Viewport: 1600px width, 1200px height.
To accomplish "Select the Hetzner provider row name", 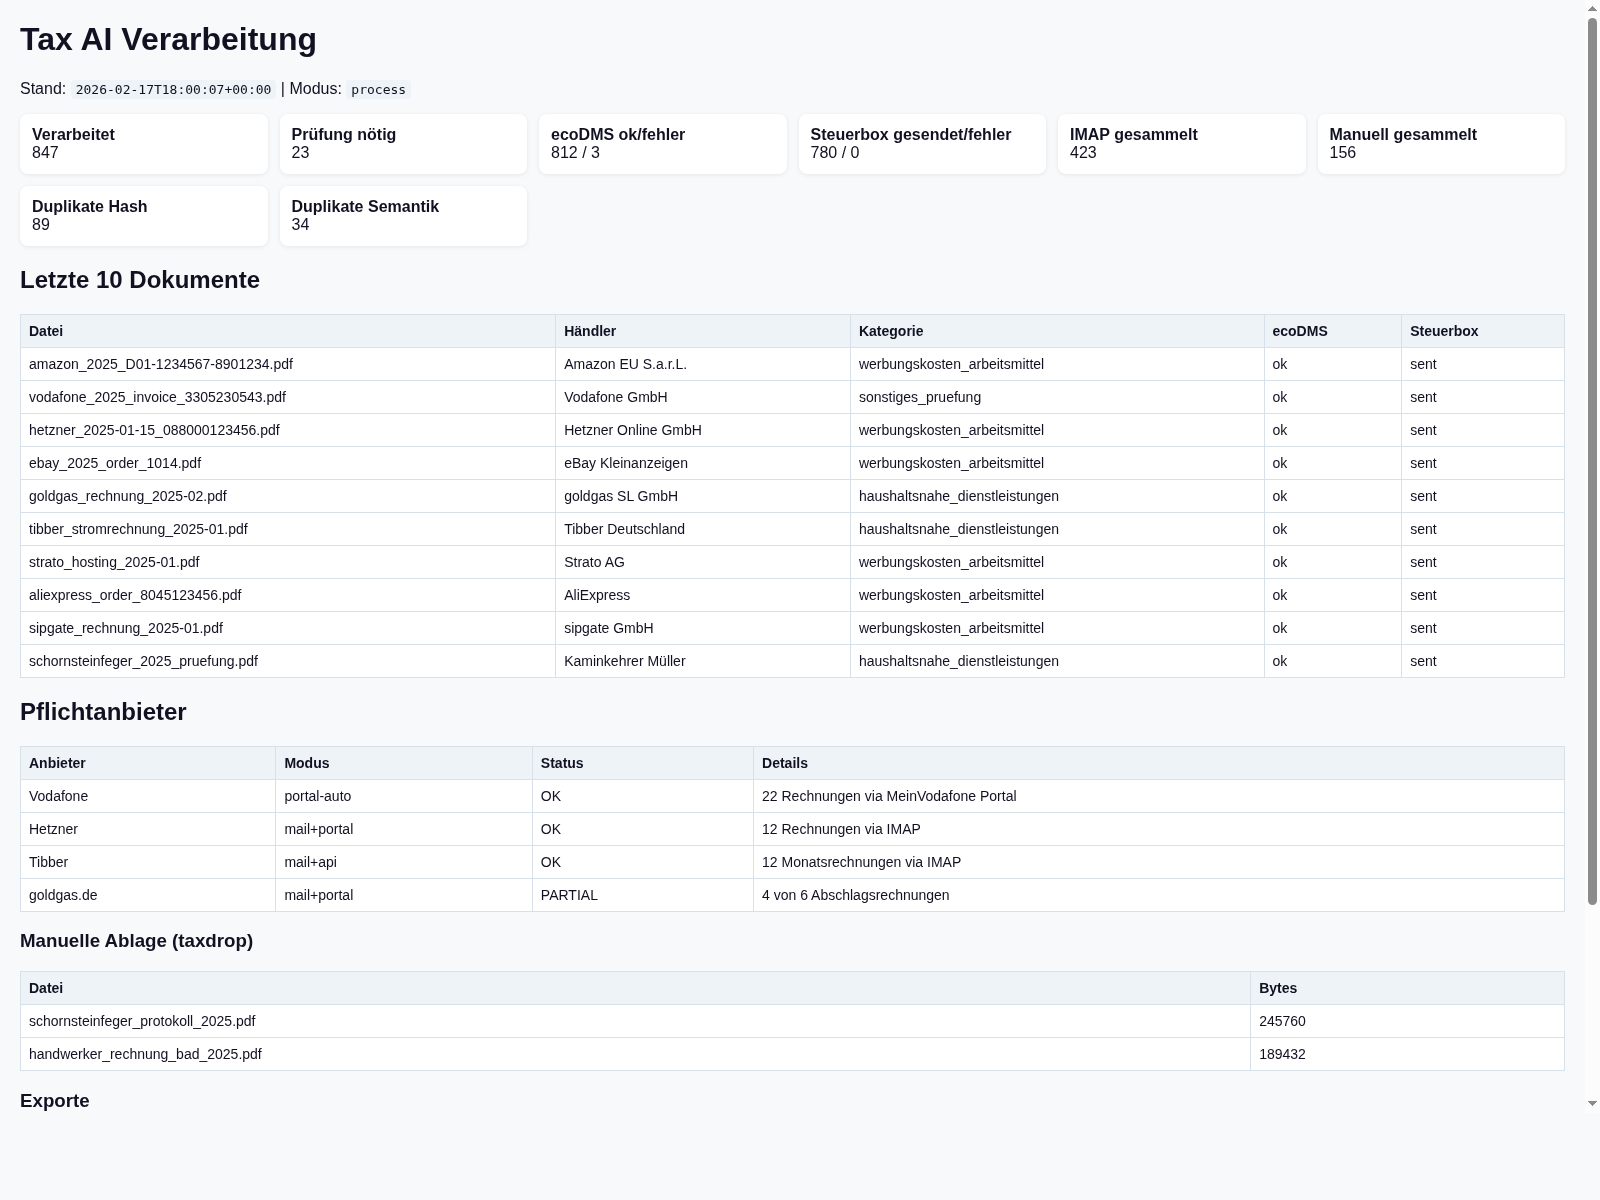I will [53, 829].
